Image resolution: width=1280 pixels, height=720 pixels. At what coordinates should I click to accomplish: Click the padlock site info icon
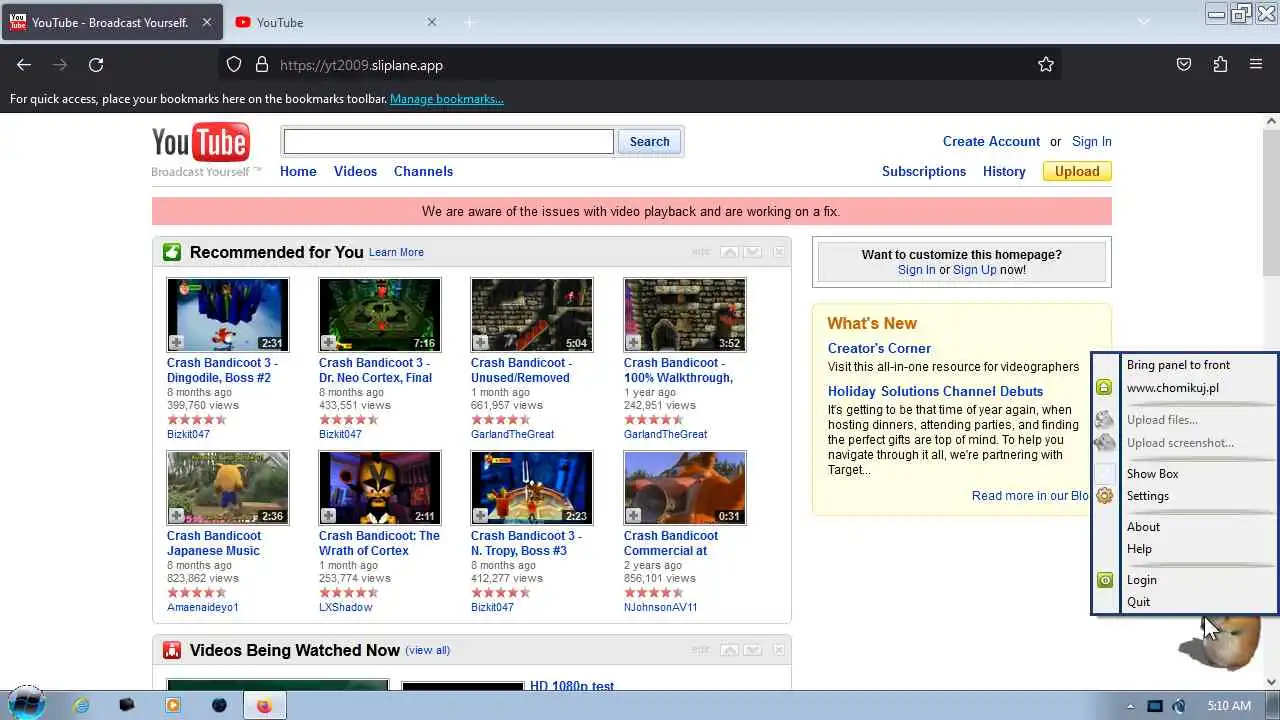pos(262,64)
